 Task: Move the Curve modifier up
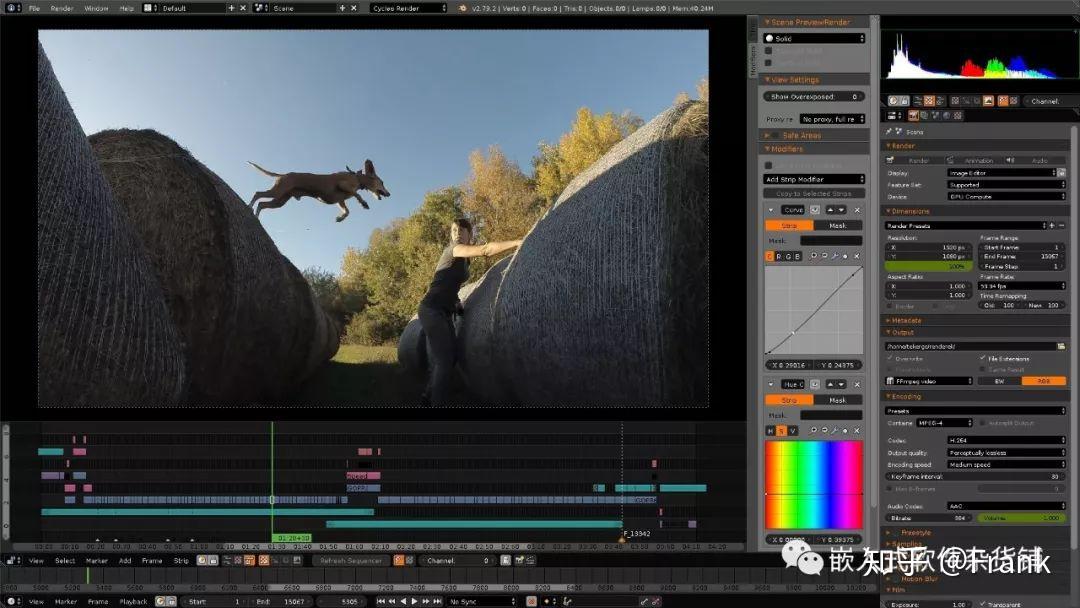pos(830,210)
